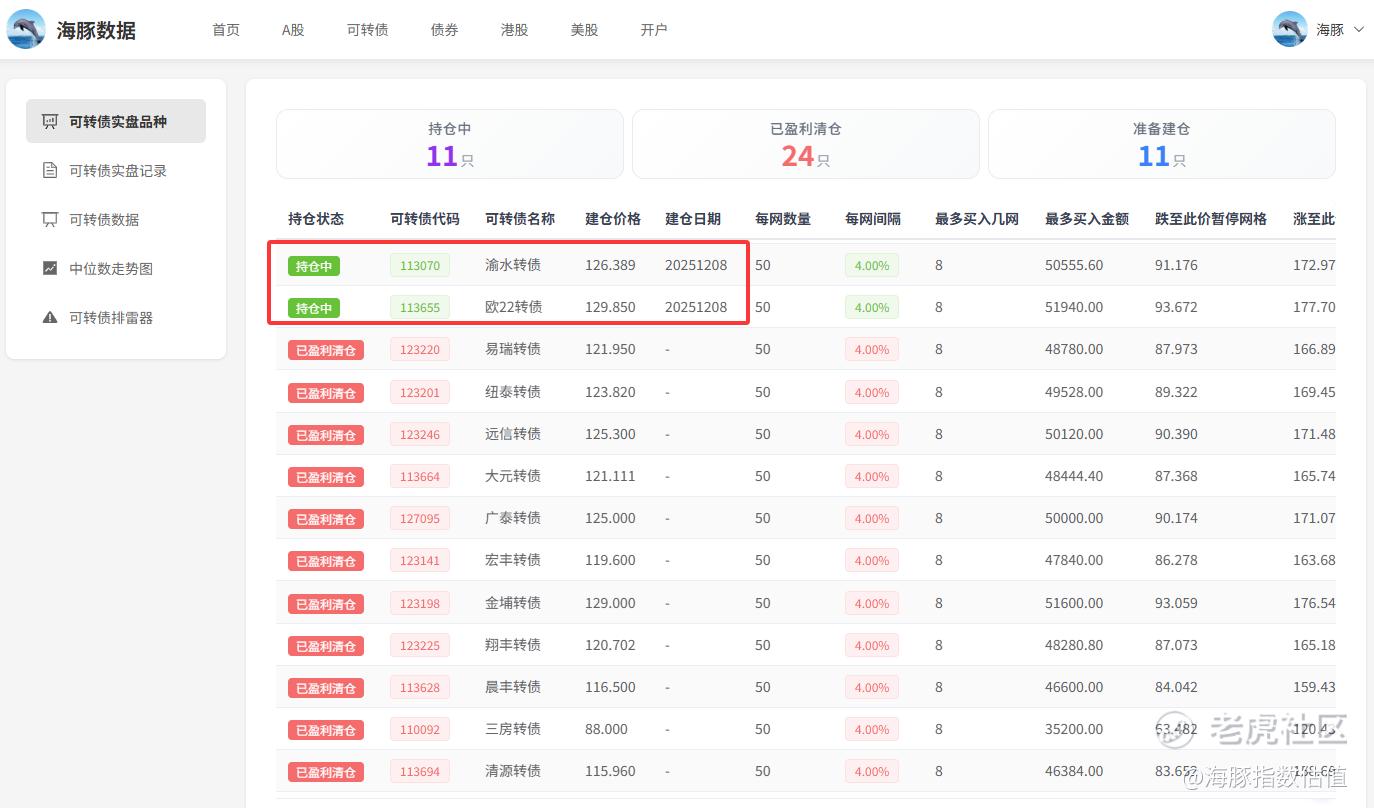Click the 翔丰转债 bond name
Screen dimensions: 1374x808
[513, 645]
